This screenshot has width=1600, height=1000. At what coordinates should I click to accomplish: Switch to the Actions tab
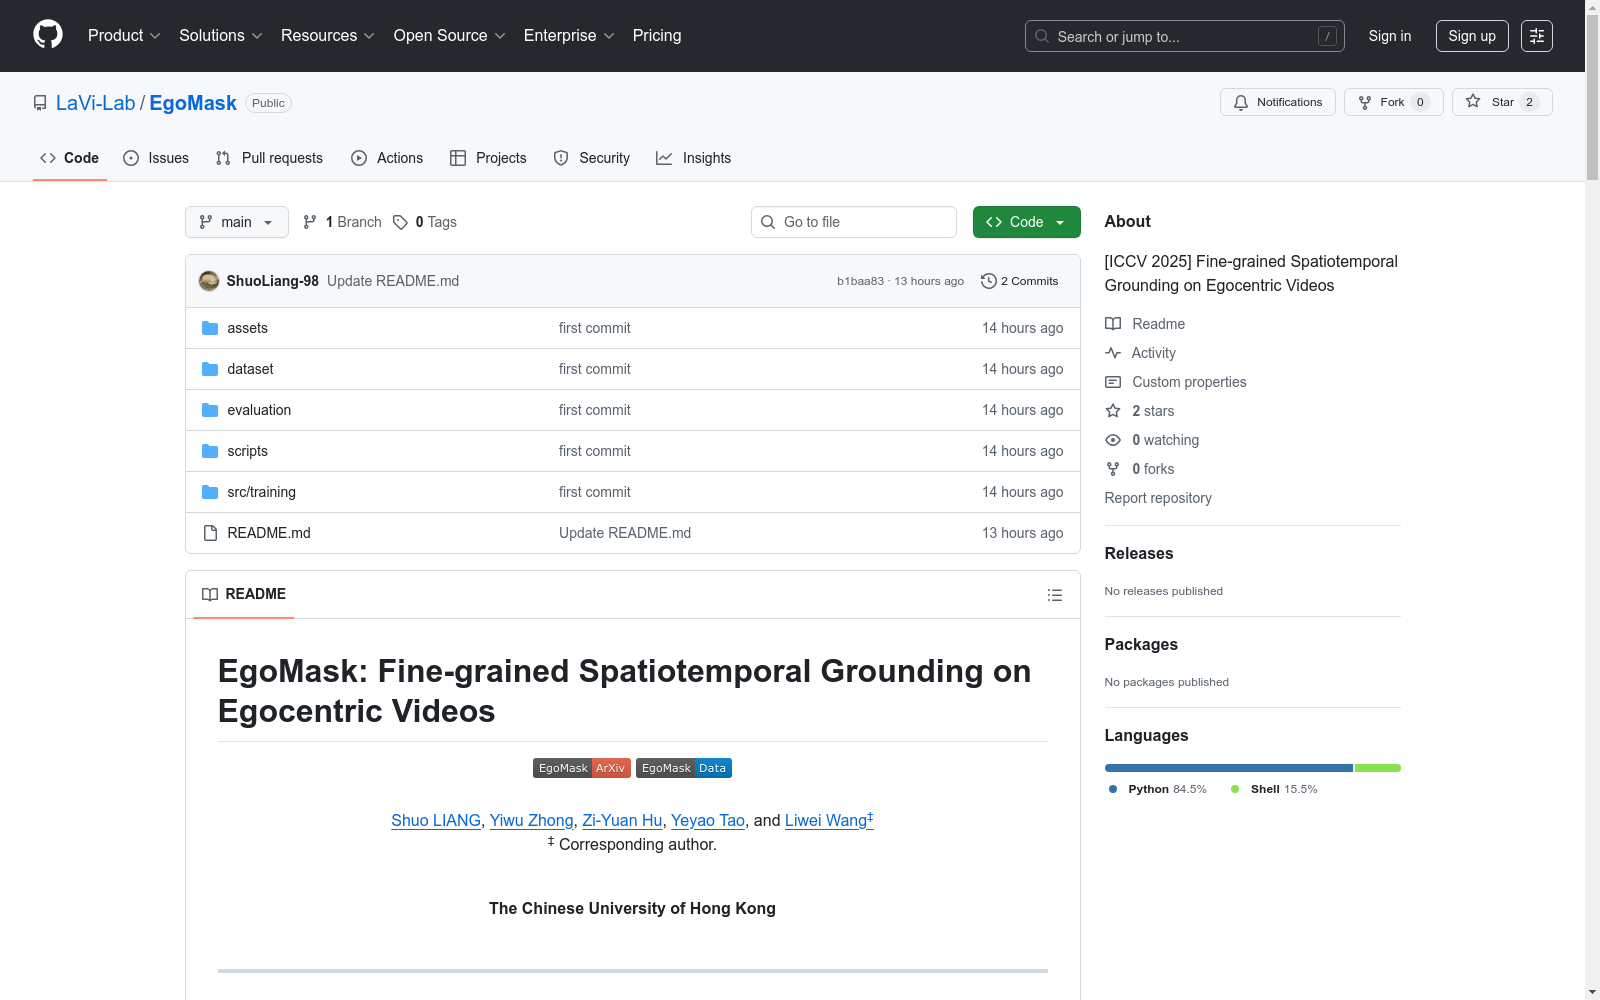[387, 158]
